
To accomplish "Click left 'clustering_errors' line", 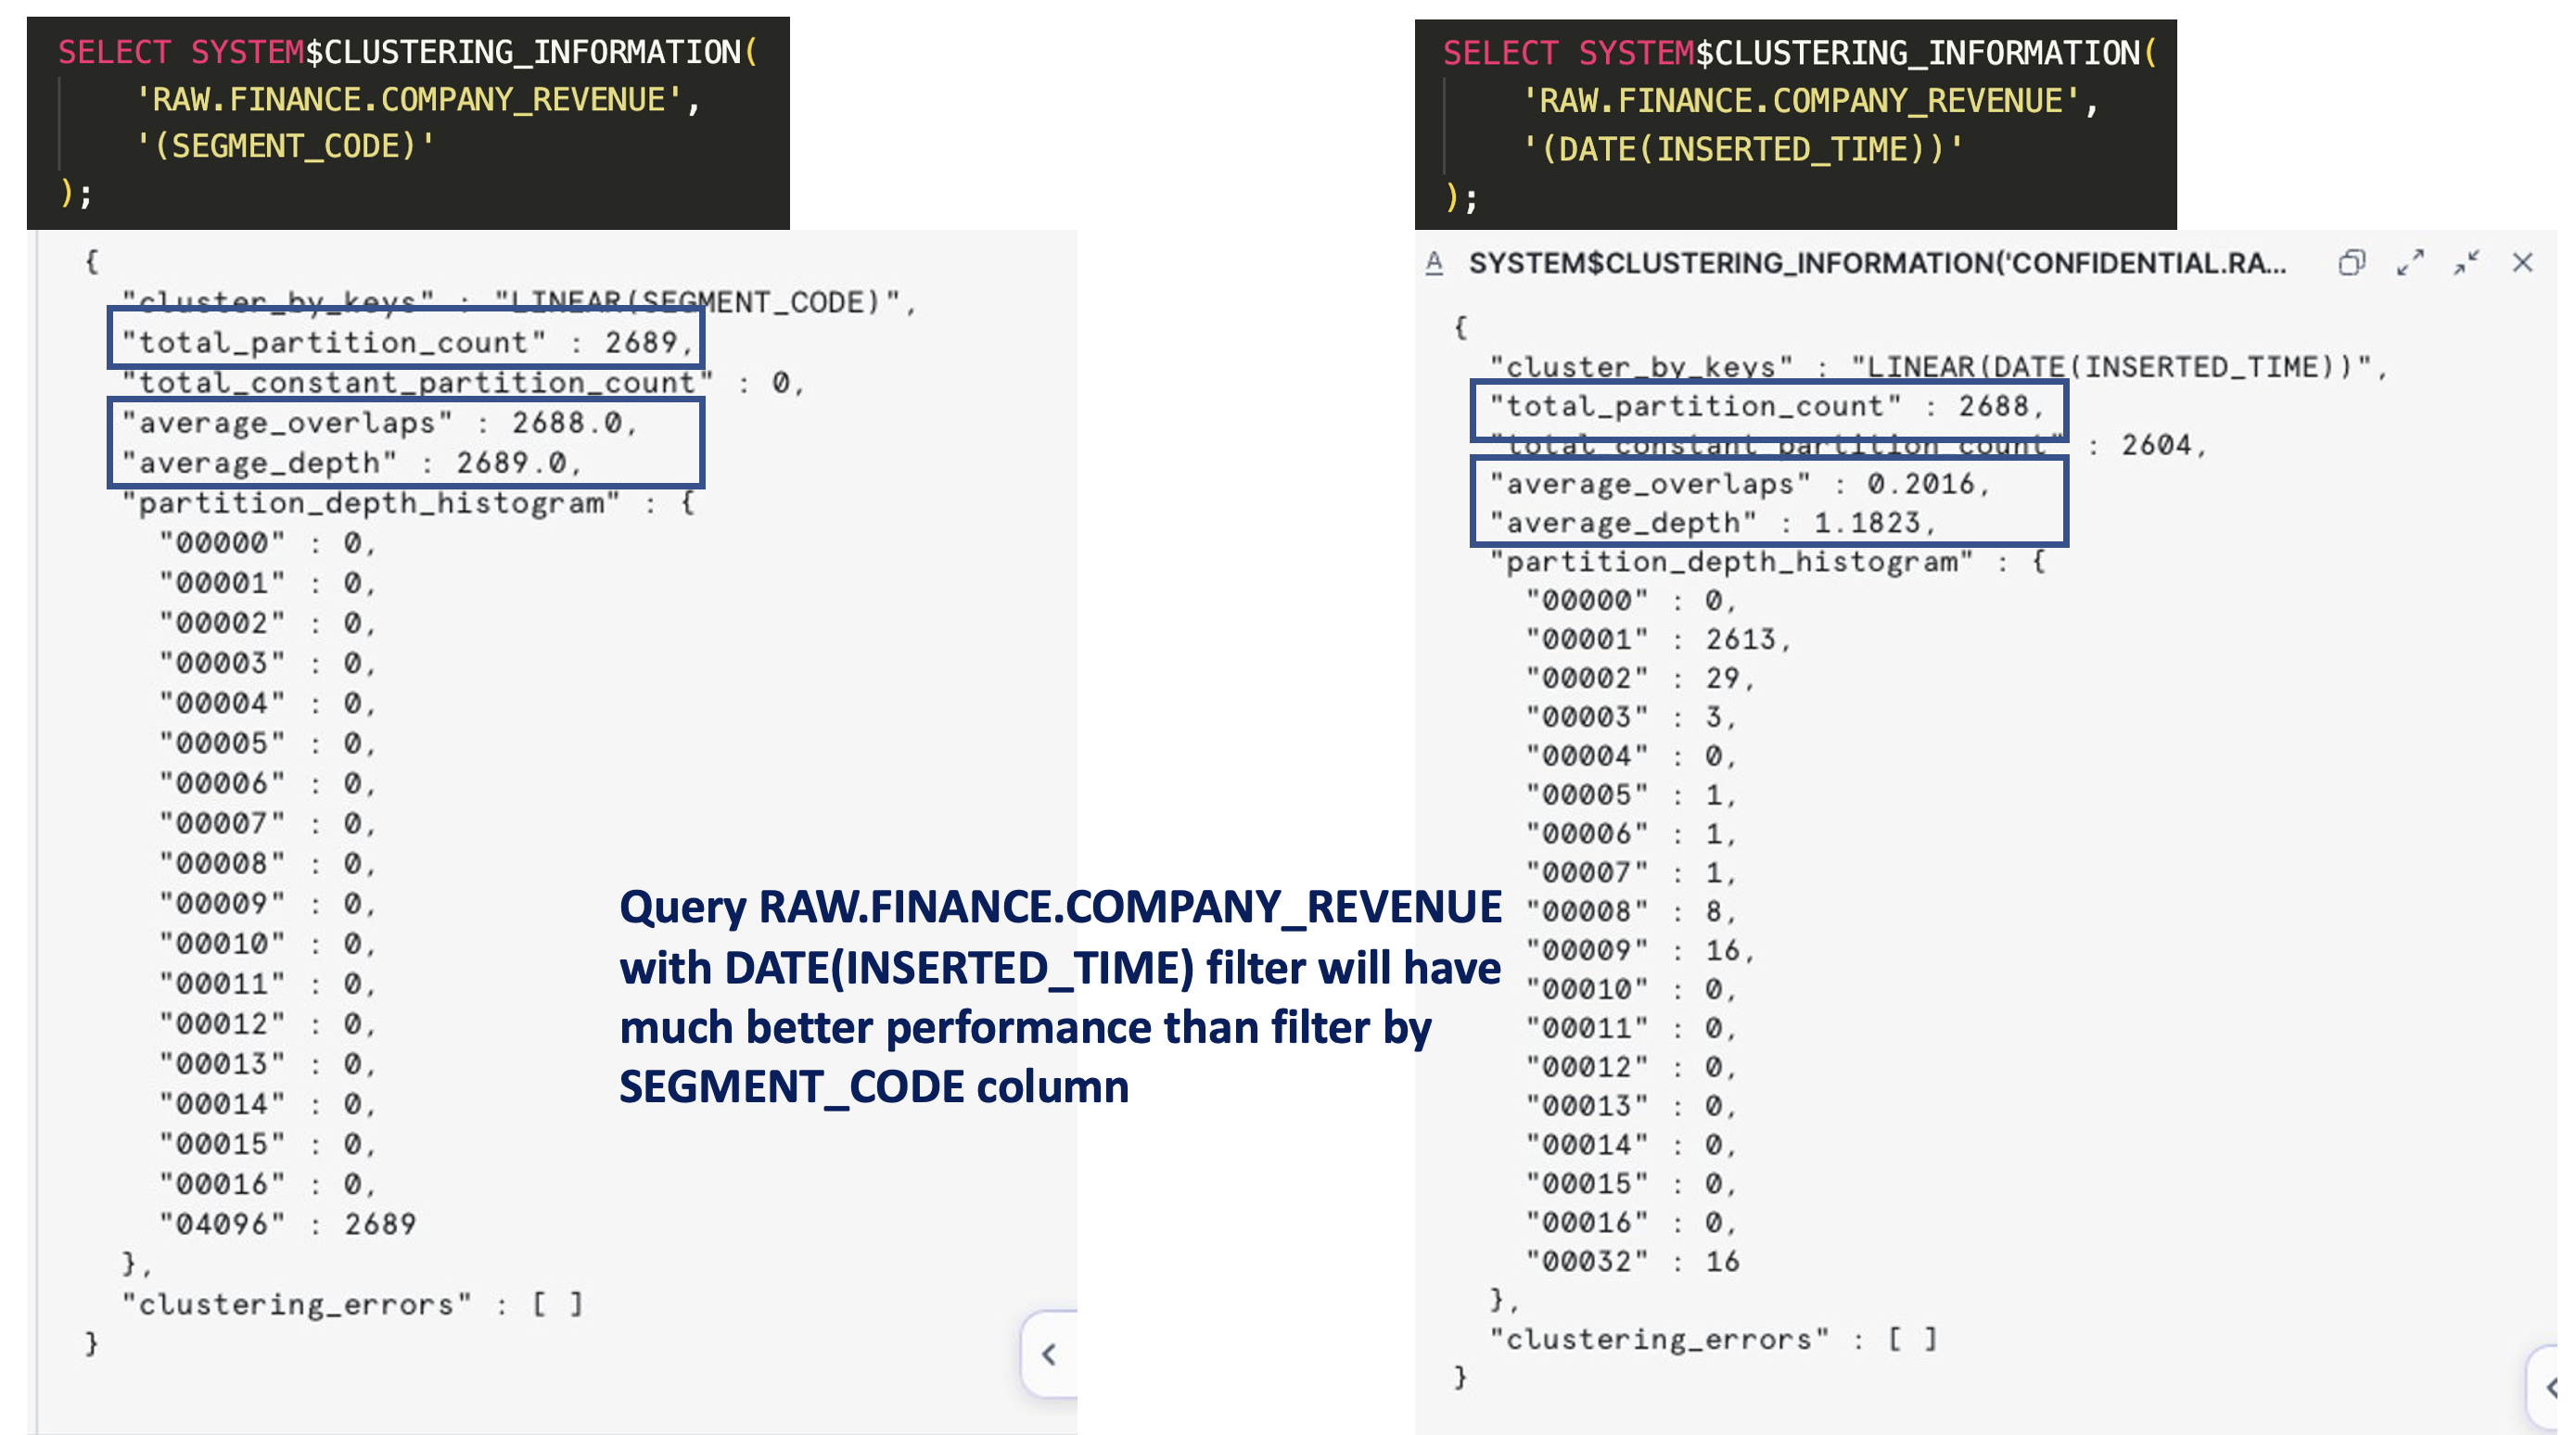I will pos(352,1304).
